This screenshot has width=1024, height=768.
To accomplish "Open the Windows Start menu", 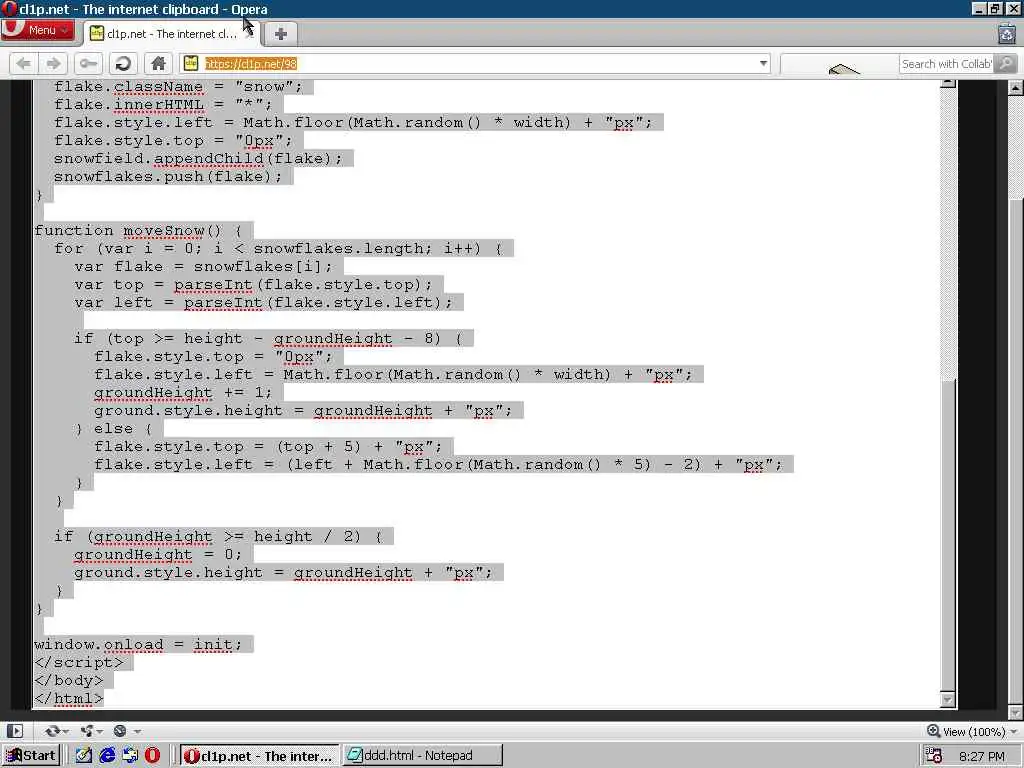I will (31, 756).
